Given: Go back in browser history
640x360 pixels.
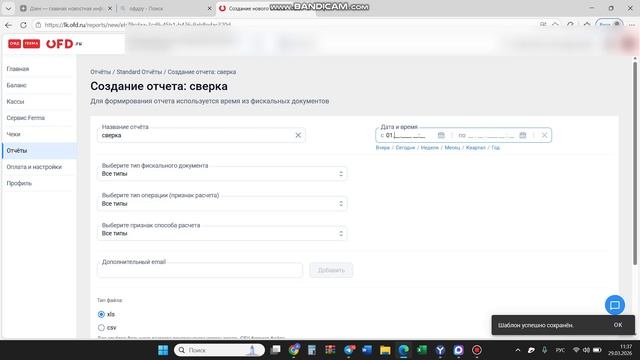Looking at the screenshot, I should (x=8, y=25).
